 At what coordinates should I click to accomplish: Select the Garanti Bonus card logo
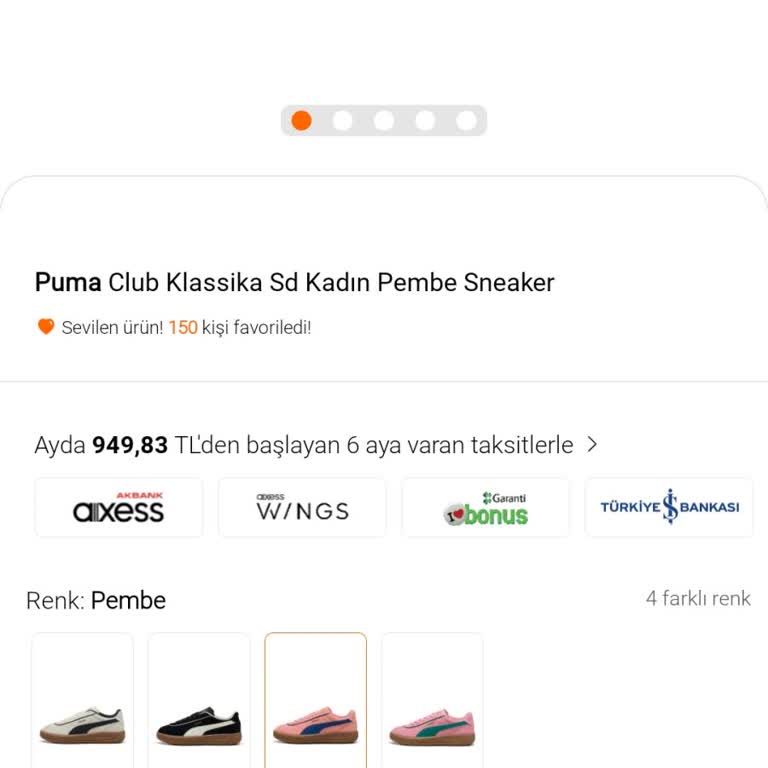(x=485, y=507)
